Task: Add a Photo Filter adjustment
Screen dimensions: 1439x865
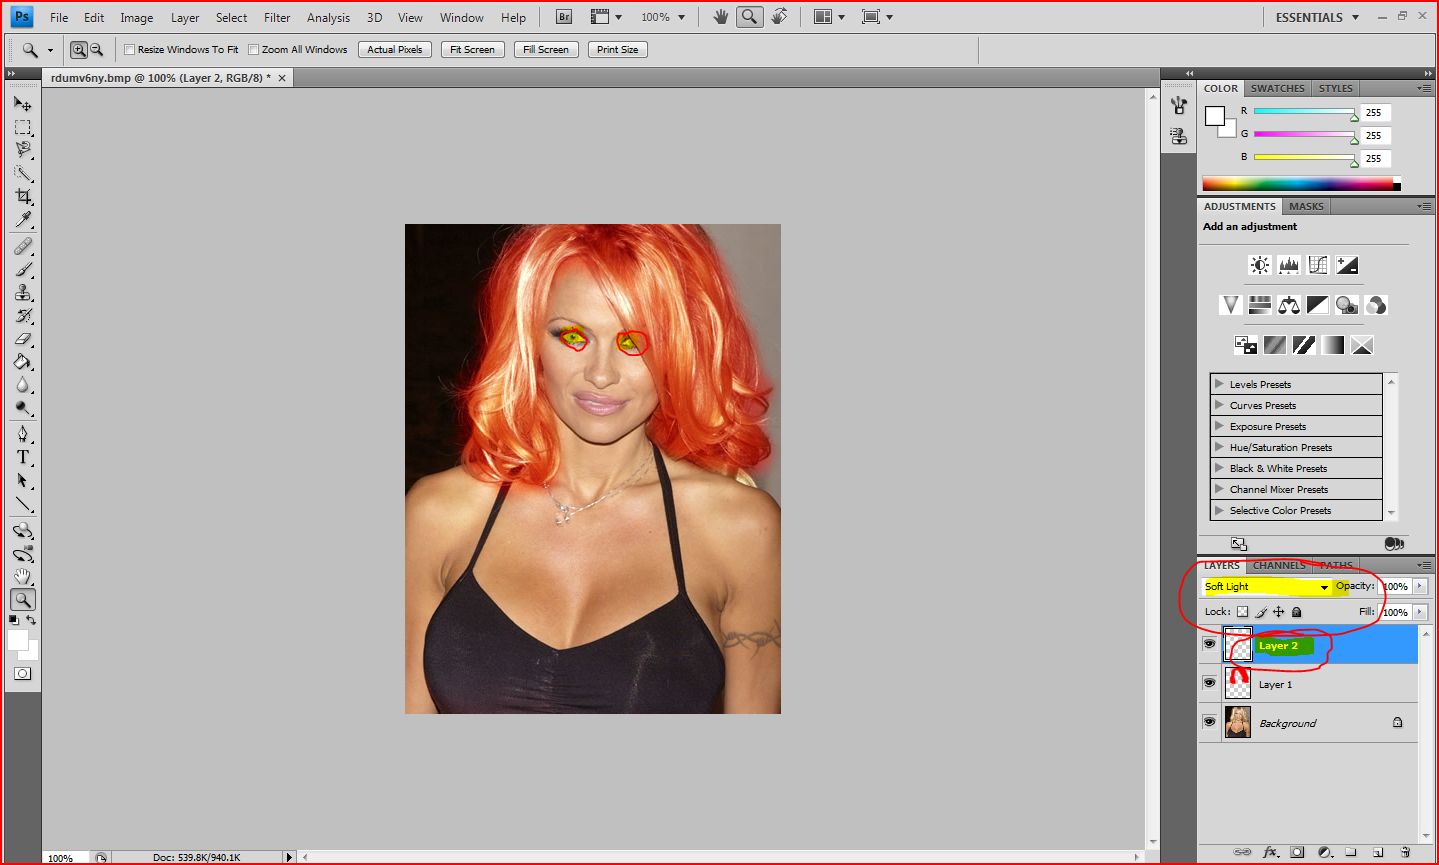Action: point(1347,305)
